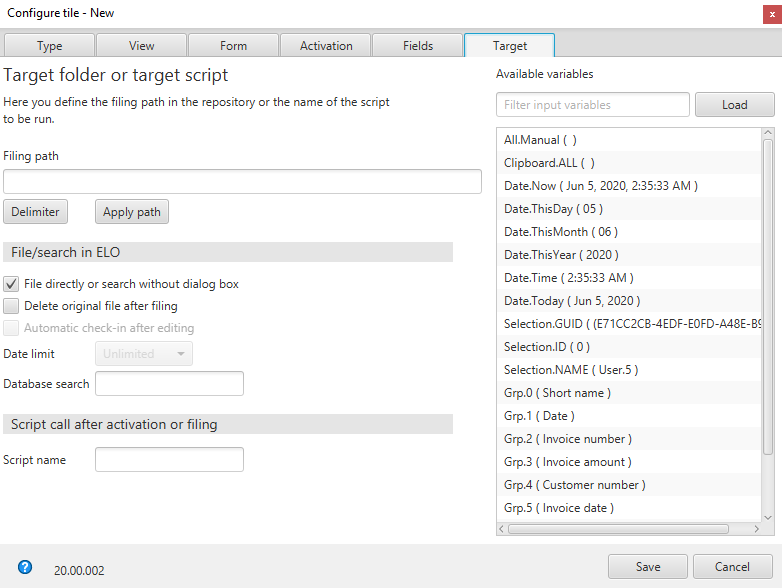Click the horizontal scroll right arrow

(757, 529)
